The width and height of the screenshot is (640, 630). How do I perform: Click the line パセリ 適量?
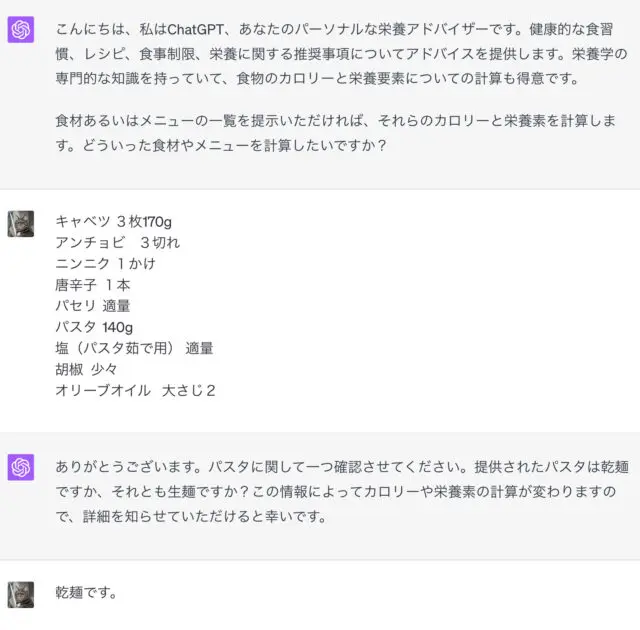(x=93, y=306)
